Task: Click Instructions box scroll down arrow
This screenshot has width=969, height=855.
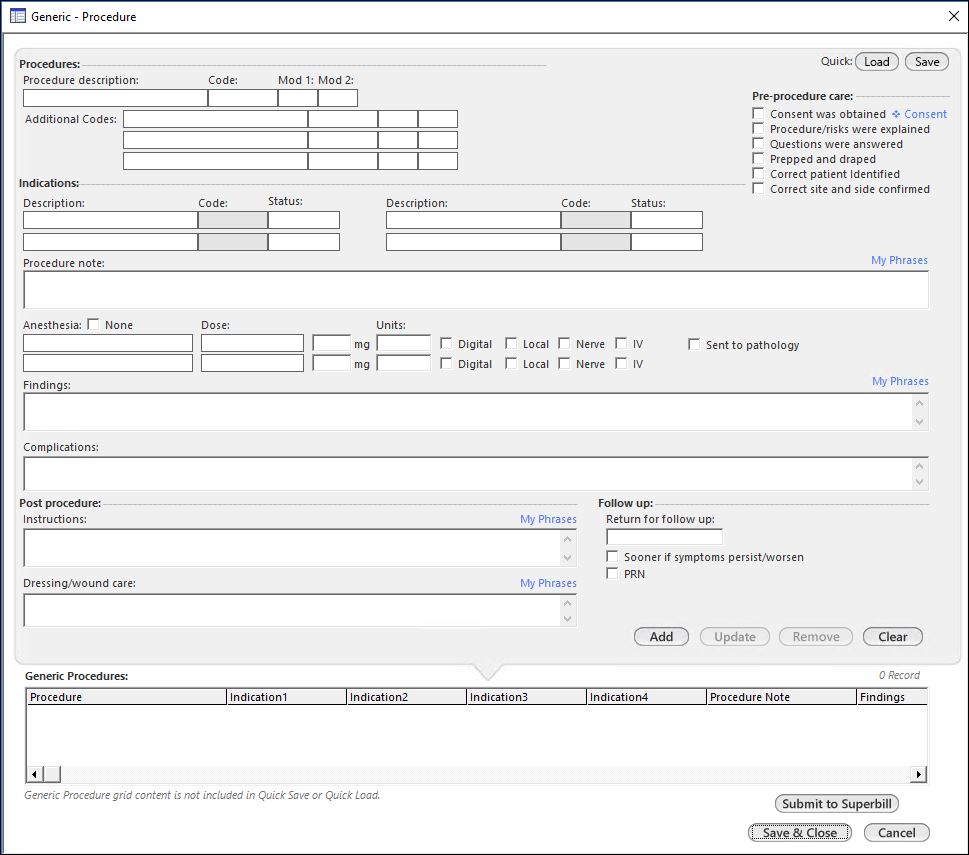Action: pos(567,558)
